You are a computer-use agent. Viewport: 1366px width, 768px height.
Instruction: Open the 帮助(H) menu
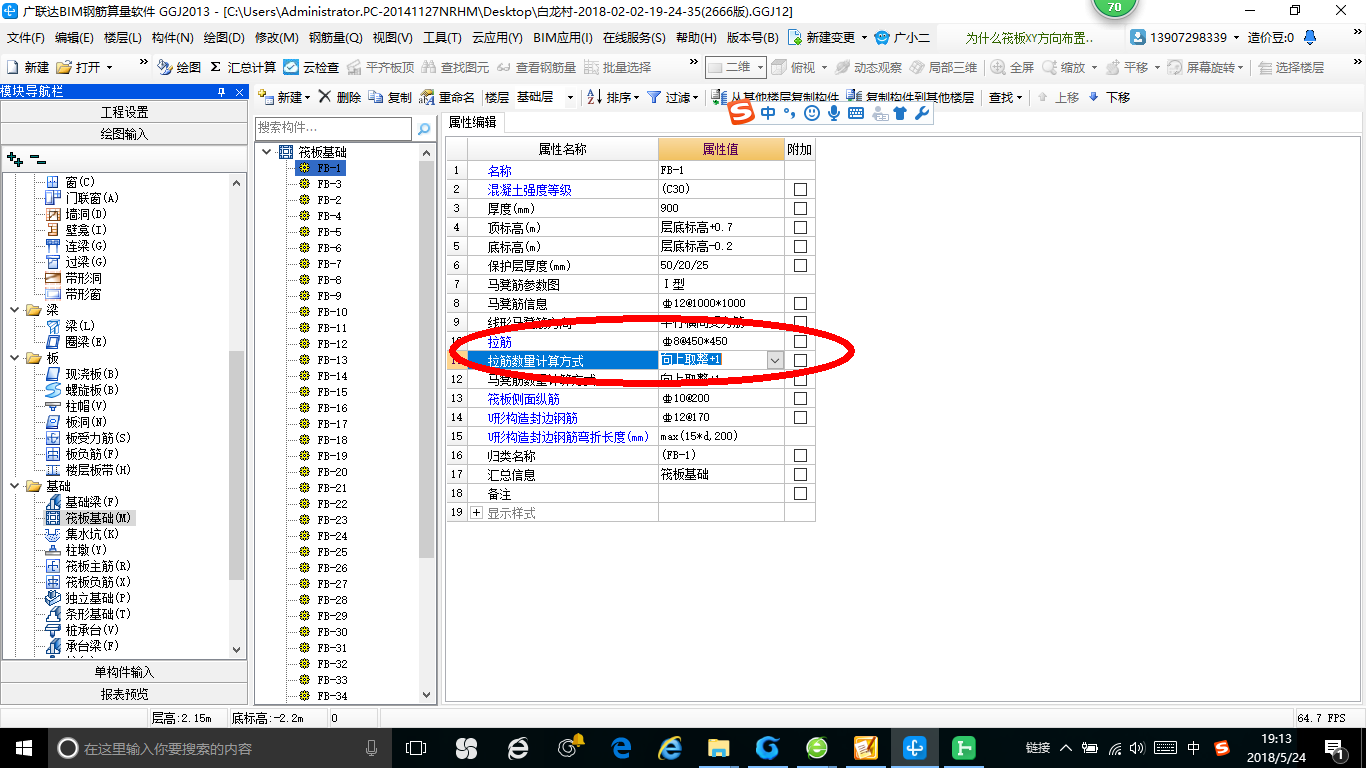pyautogui.click(x=696, y=38)
